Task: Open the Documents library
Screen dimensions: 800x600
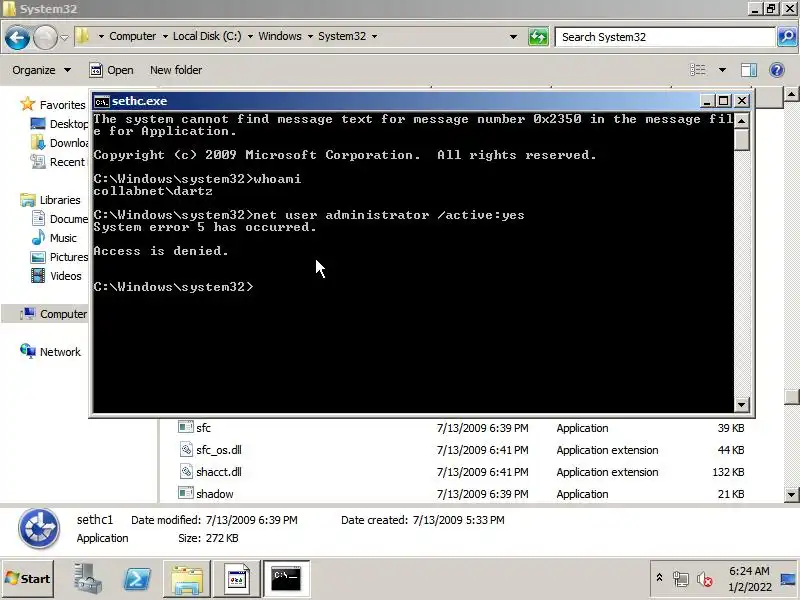Action: click(x=59, y=219)
